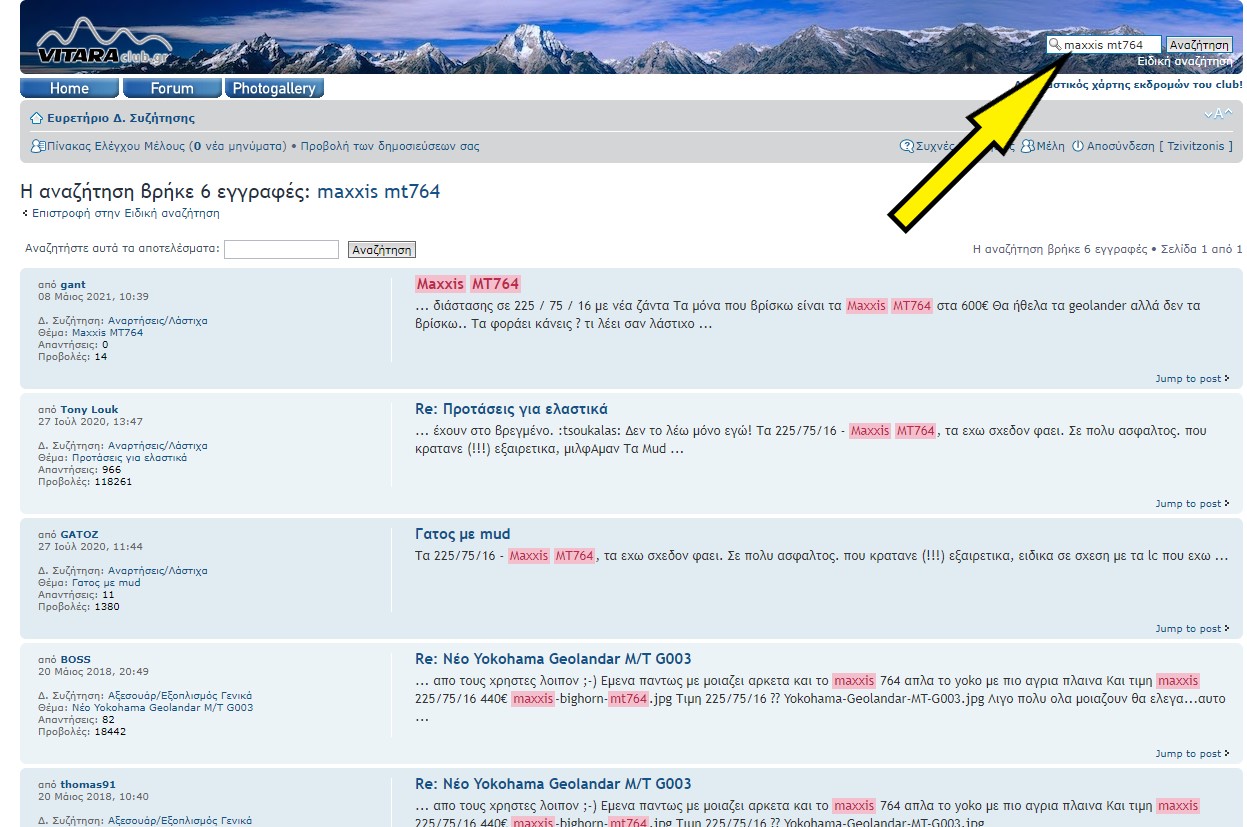Open the Maxxis MT764 topic link under gant
This screenshot has height=827, width=1247.
[x=107, y=333]
